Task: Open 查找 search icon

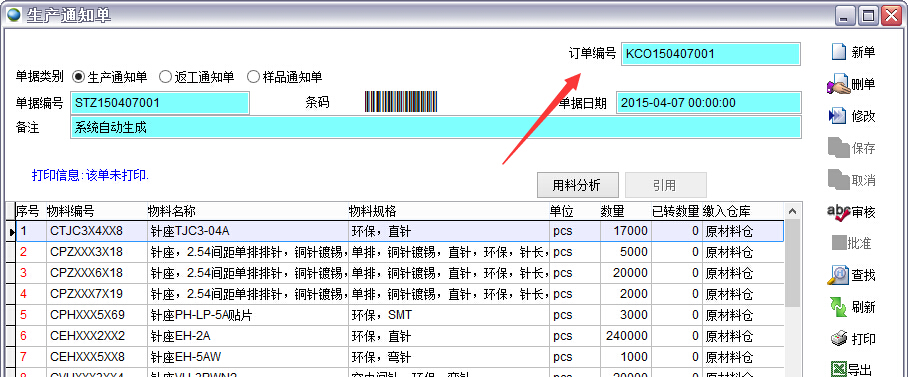Action: pyautogui.click(x=838, y=275)
